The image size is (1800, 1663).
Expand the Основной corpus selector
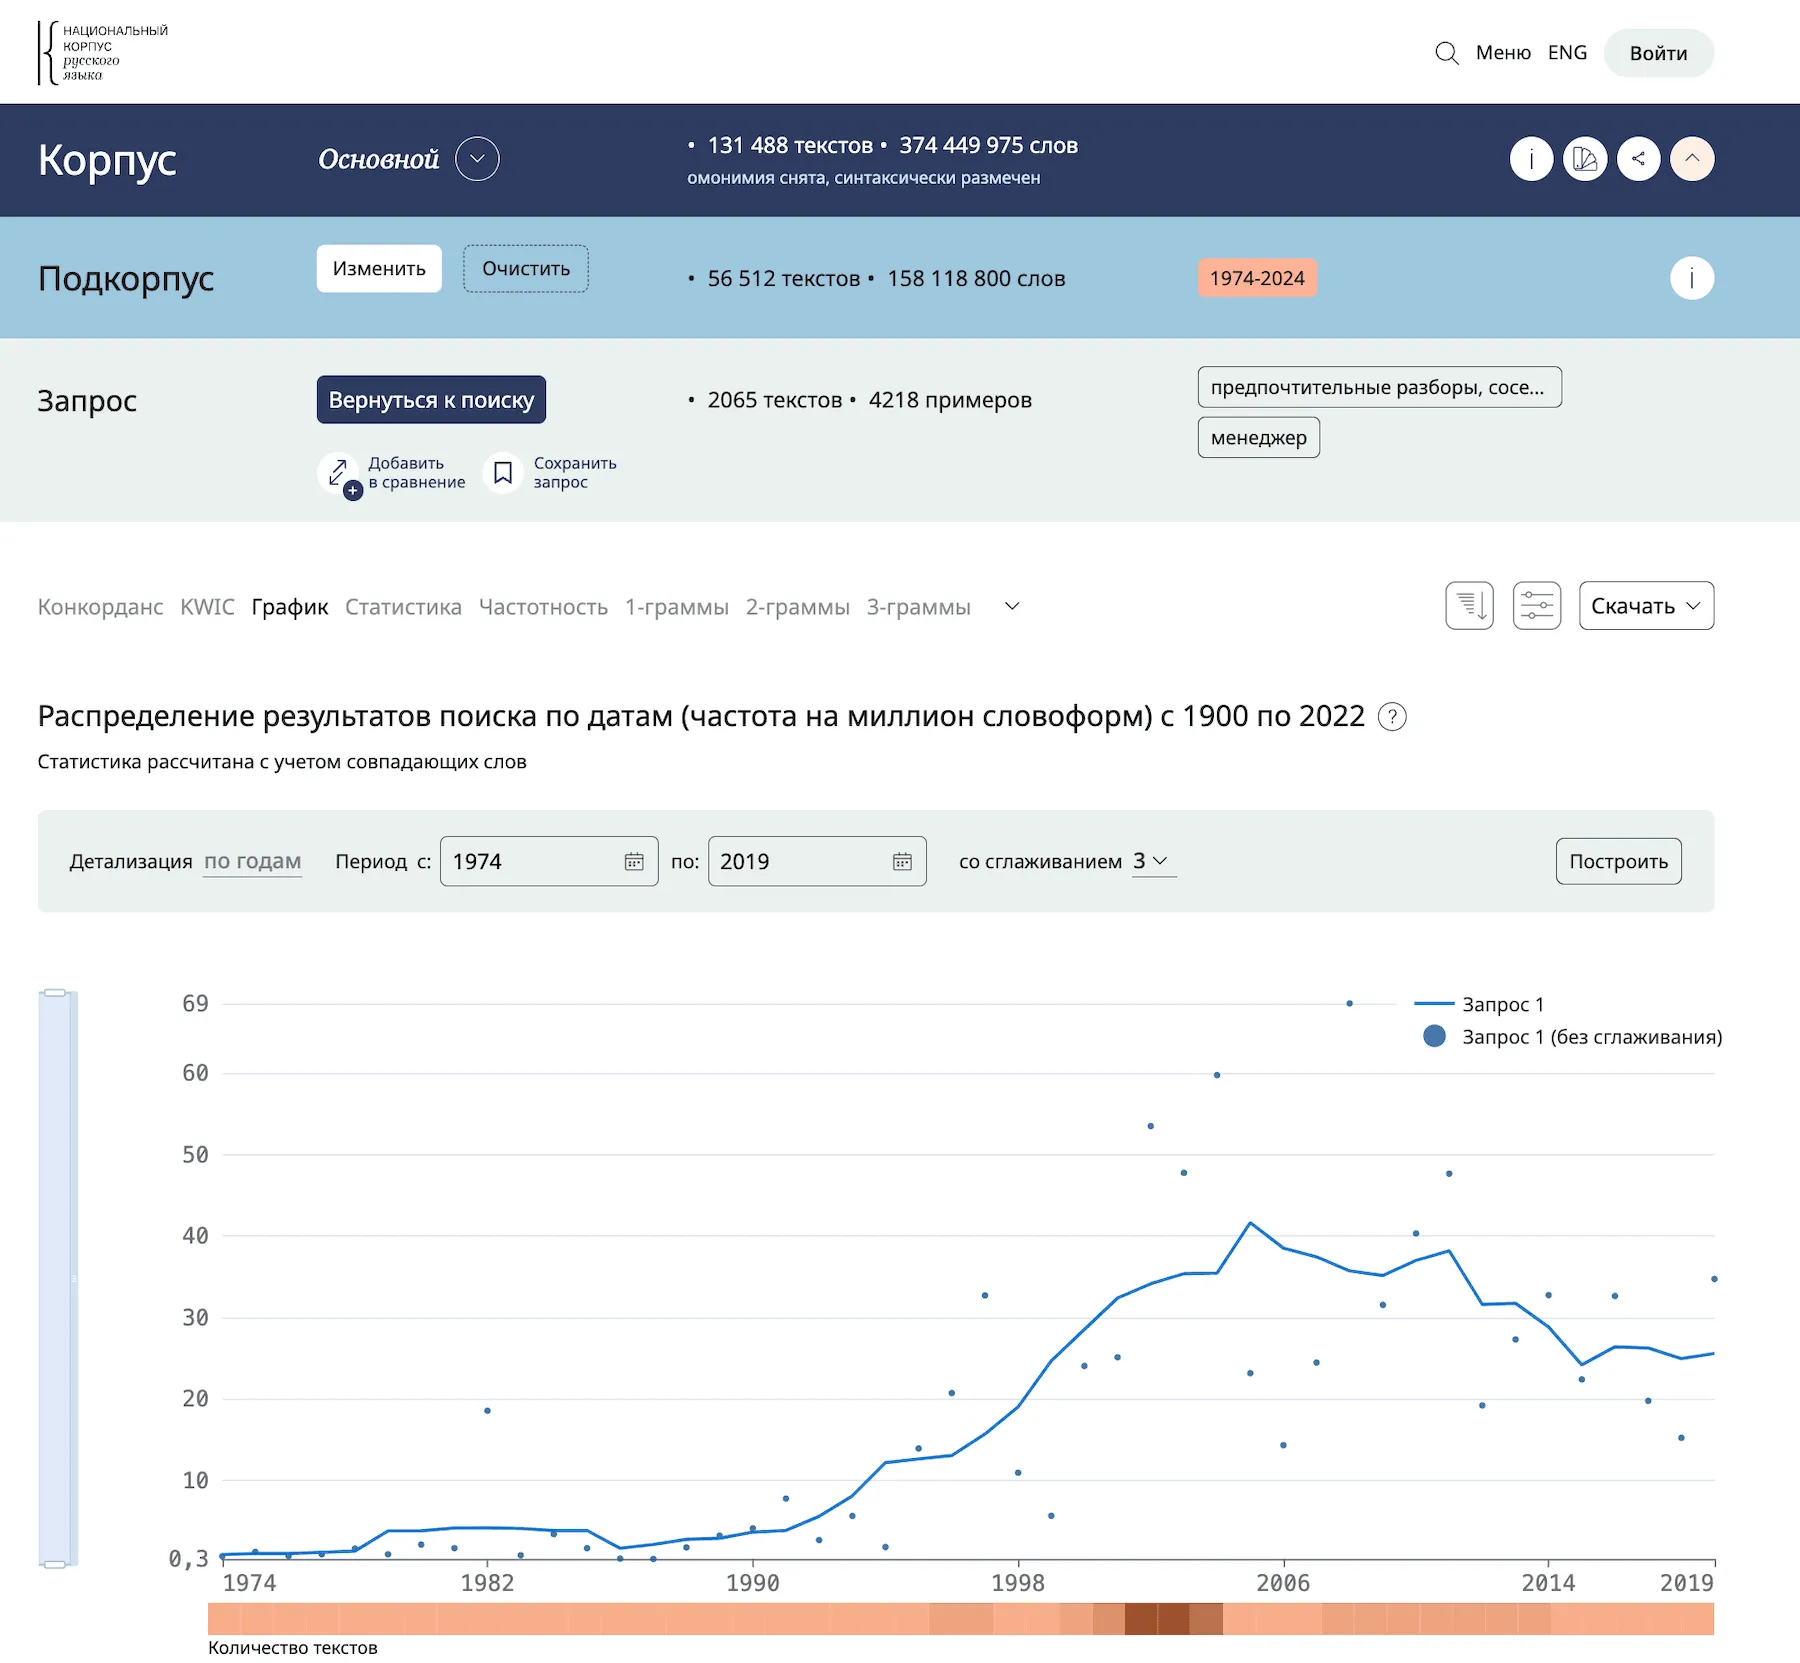tap(477, 159)
